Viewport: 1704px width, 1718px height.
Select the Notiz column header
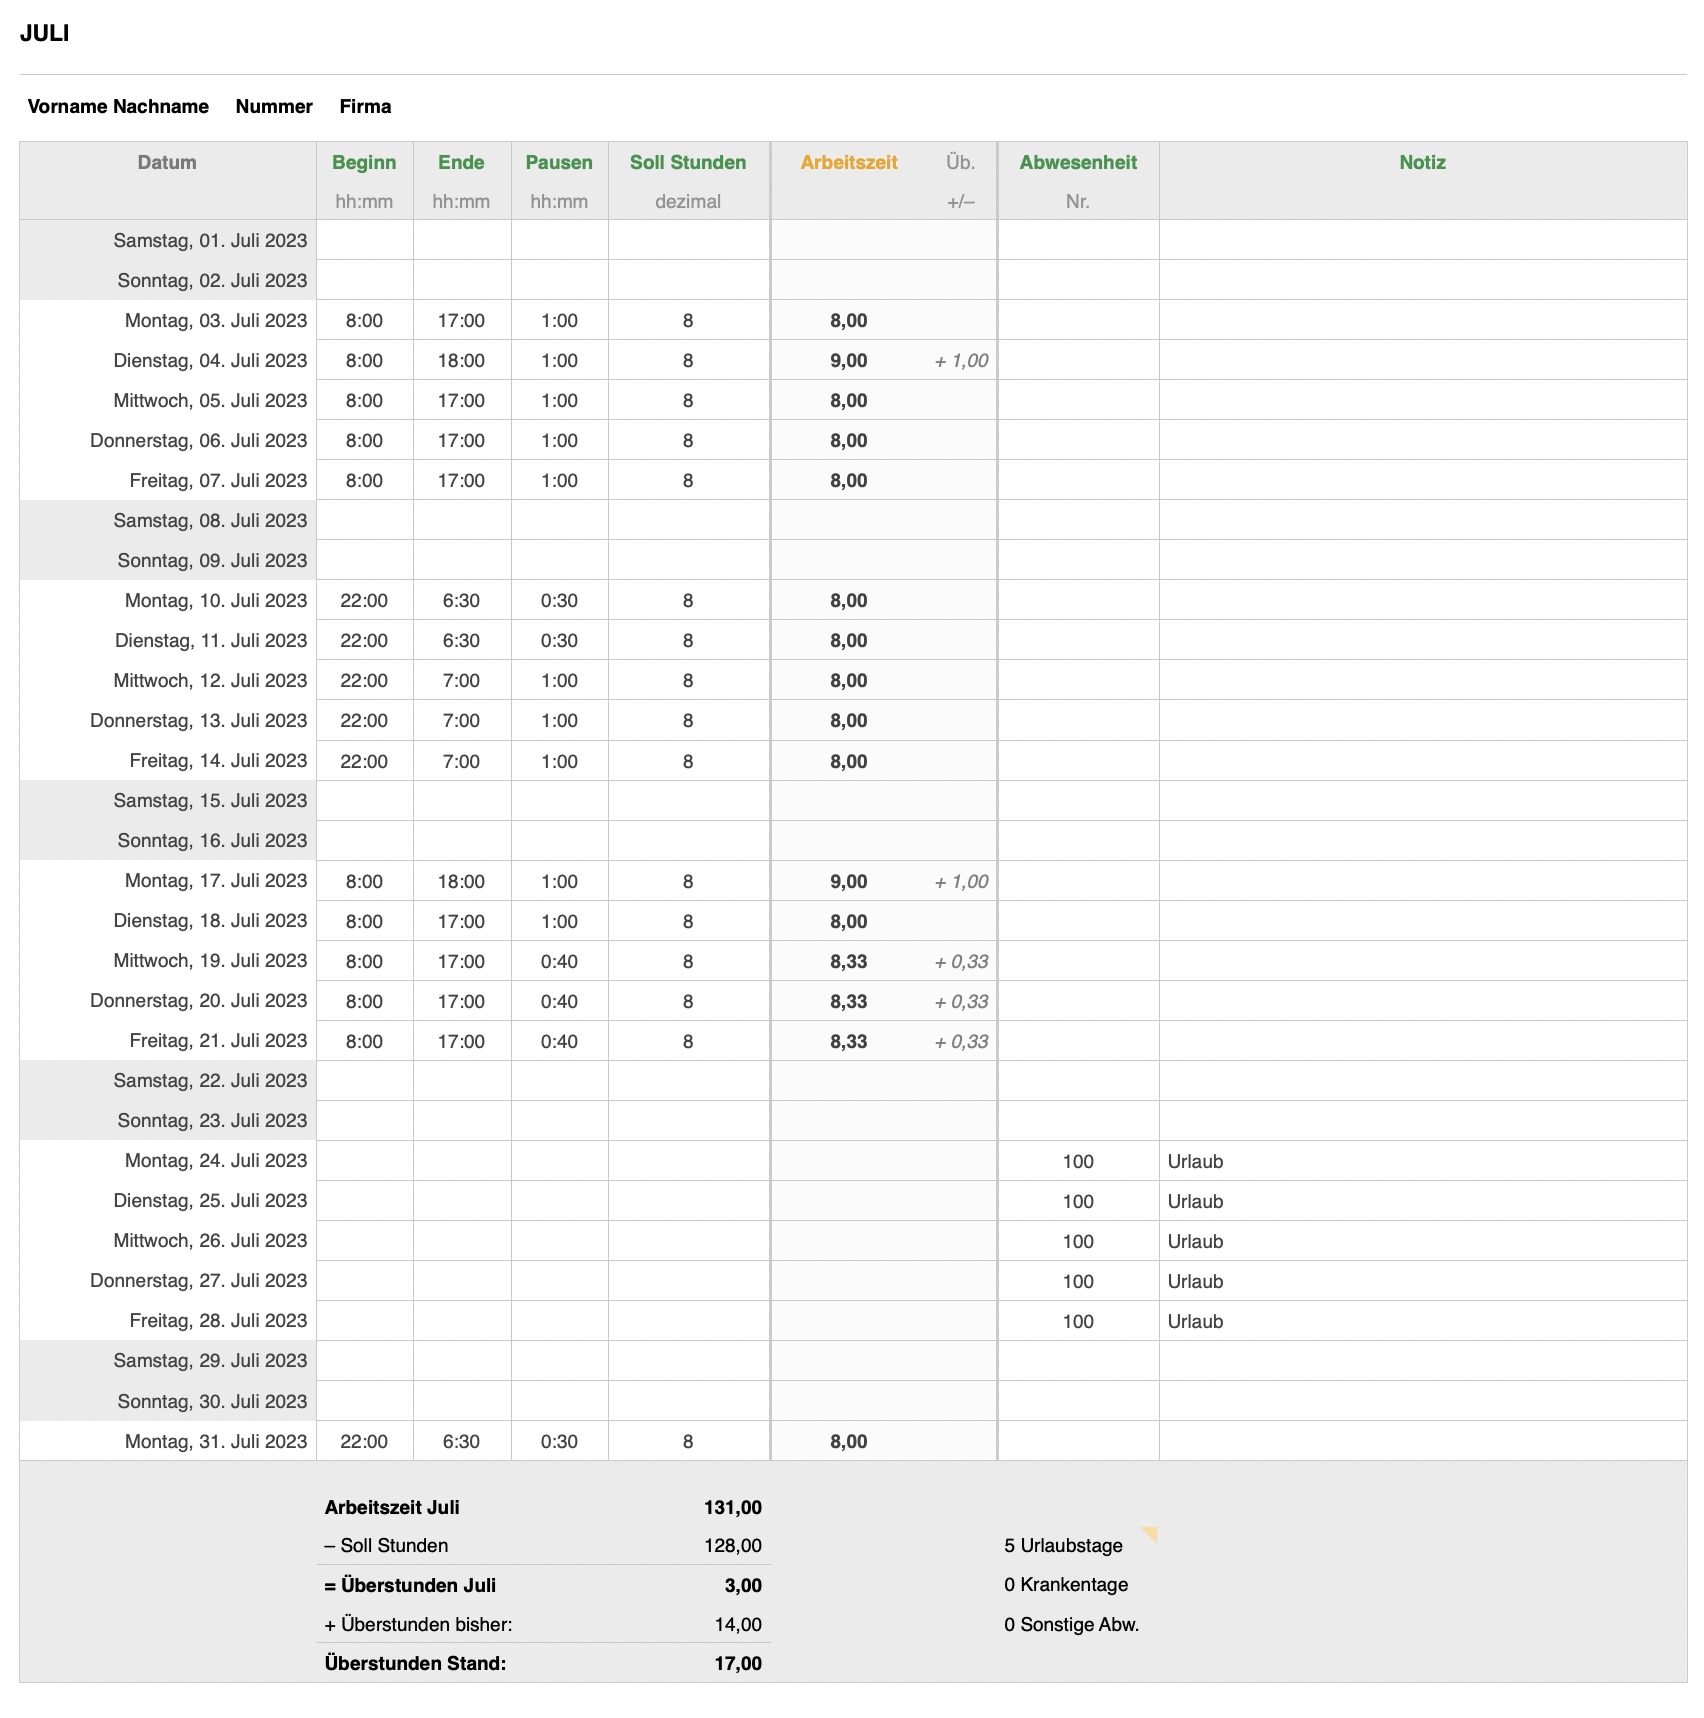(x=1422, y=162)
